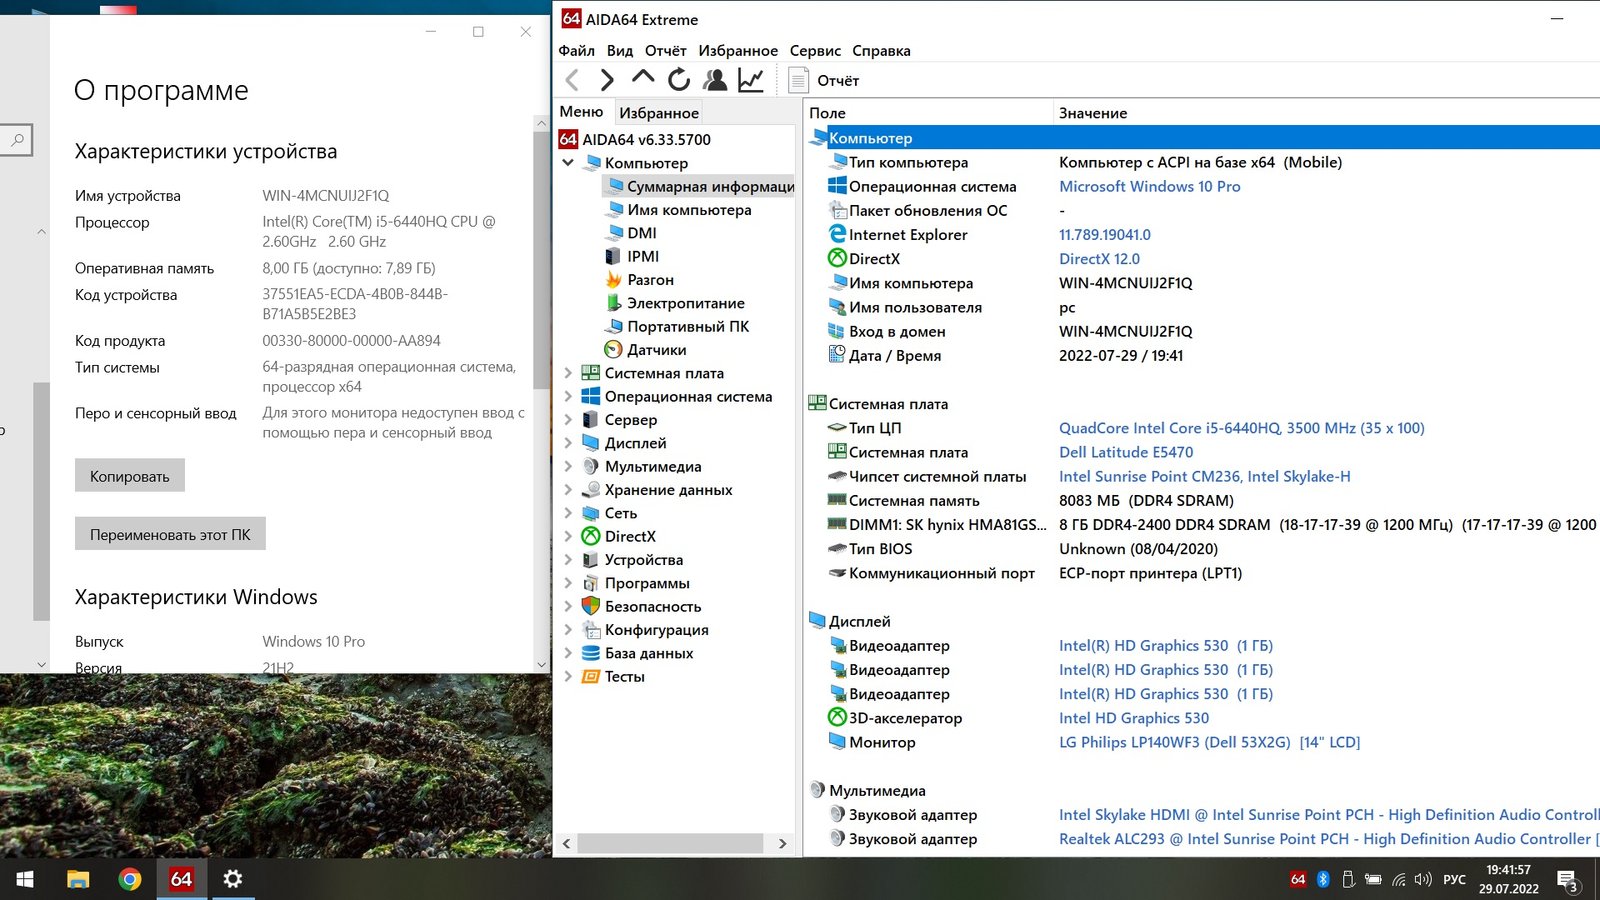1600x900 pixels.
Task: Open the LG Philips LP140WF3 monitor link
Action: (x=1209, y=742)
